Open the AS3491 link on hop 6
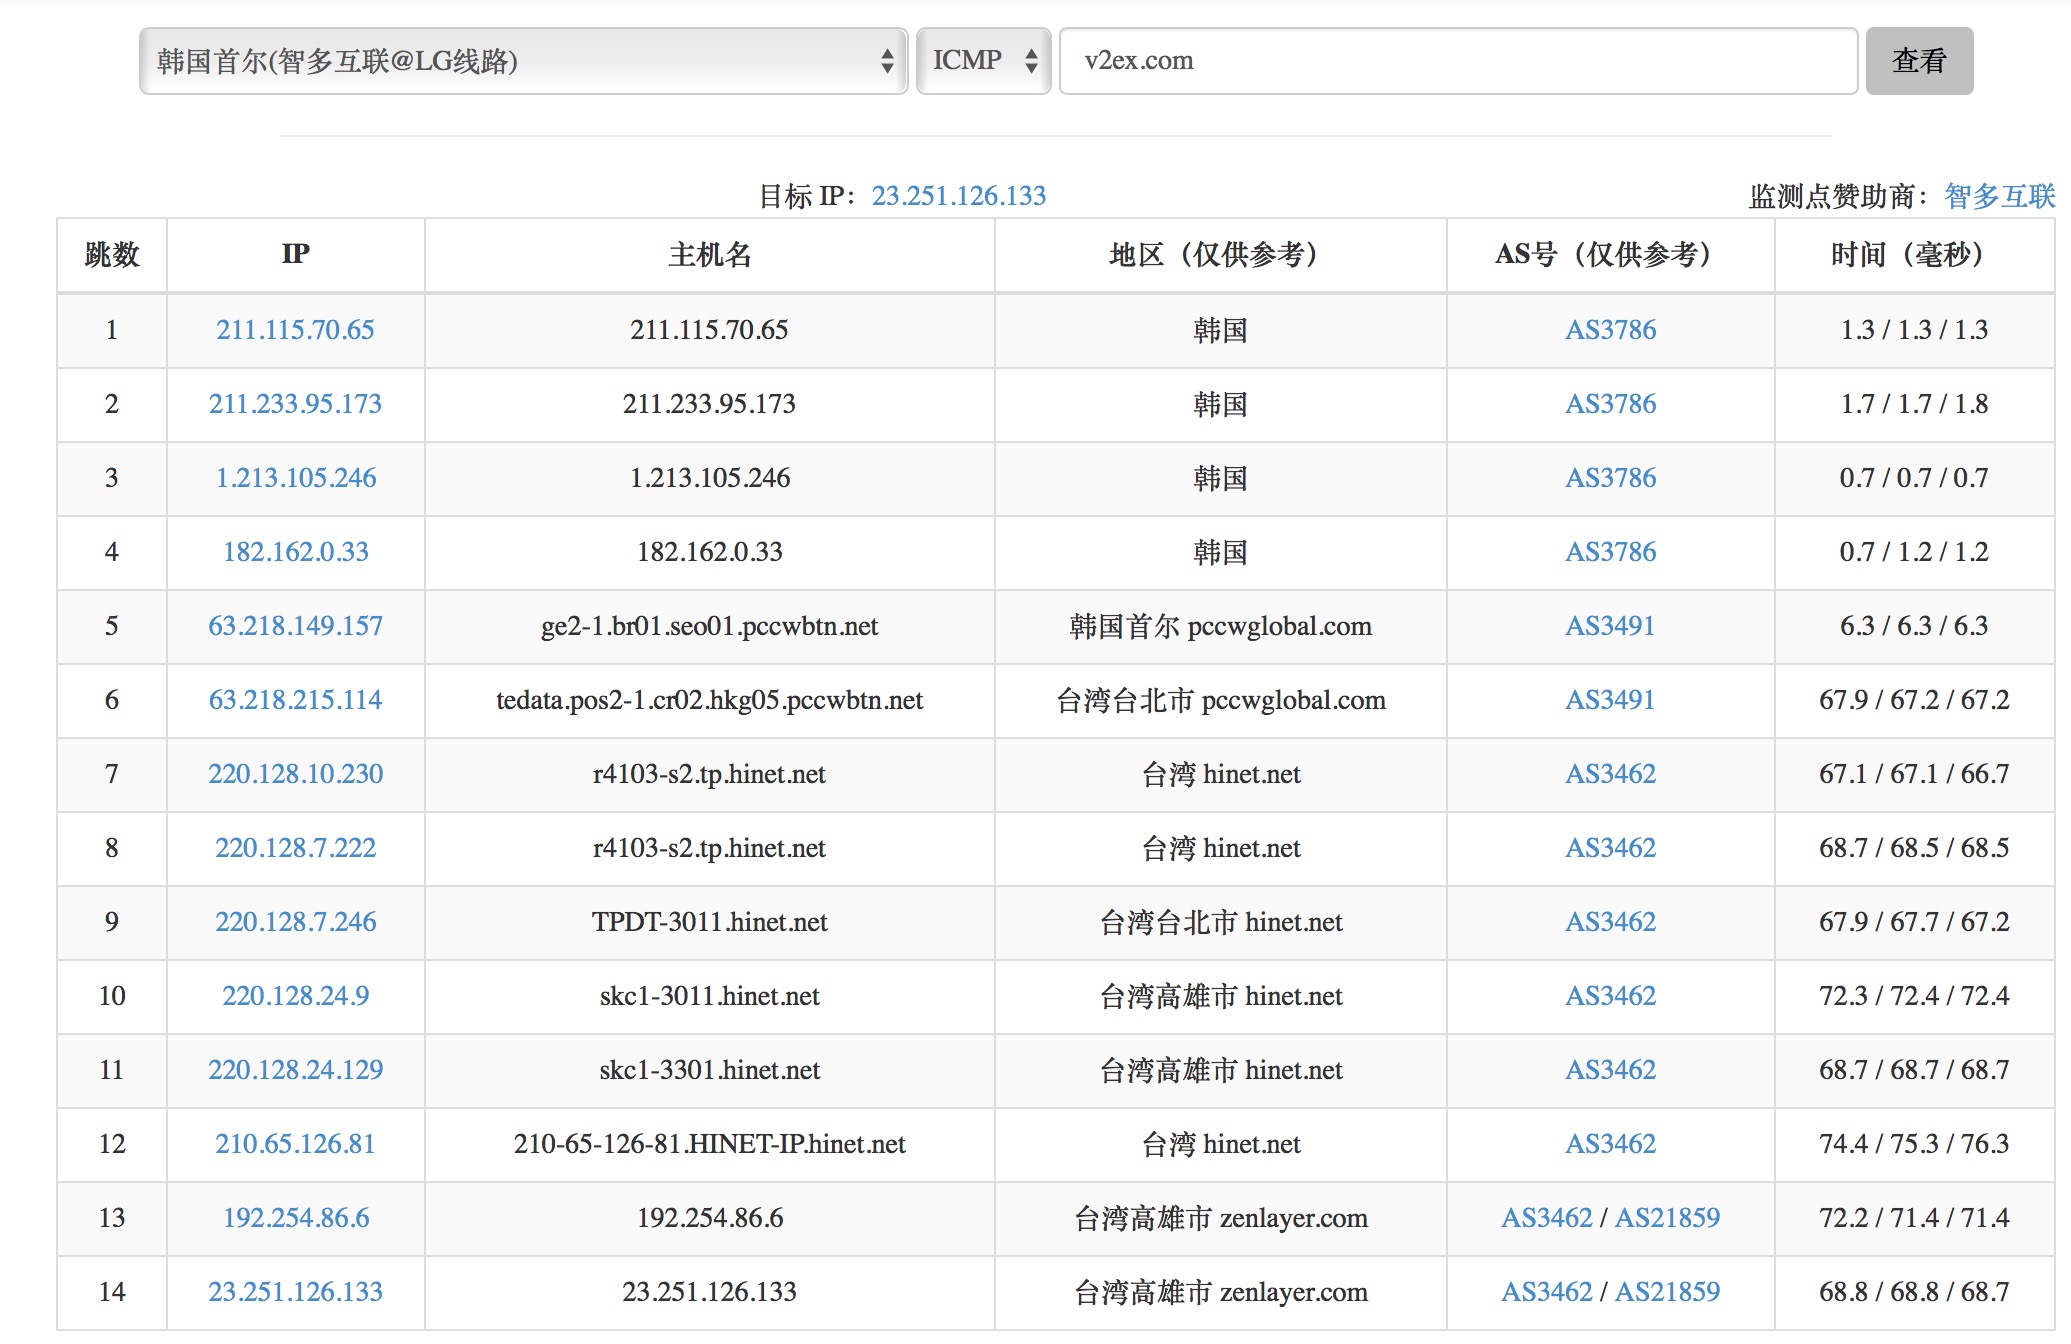The height and width of the screenshot is (1344, 2071). coord(1610,700)
